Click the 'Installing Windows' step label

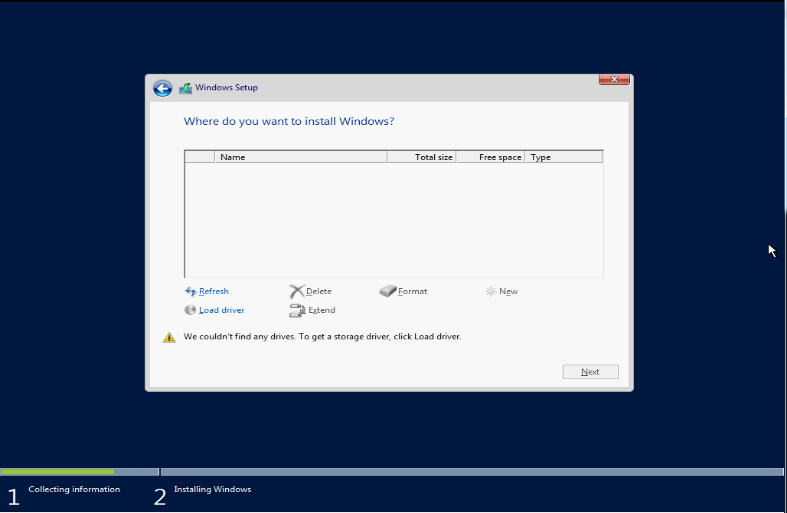[212, 489]
